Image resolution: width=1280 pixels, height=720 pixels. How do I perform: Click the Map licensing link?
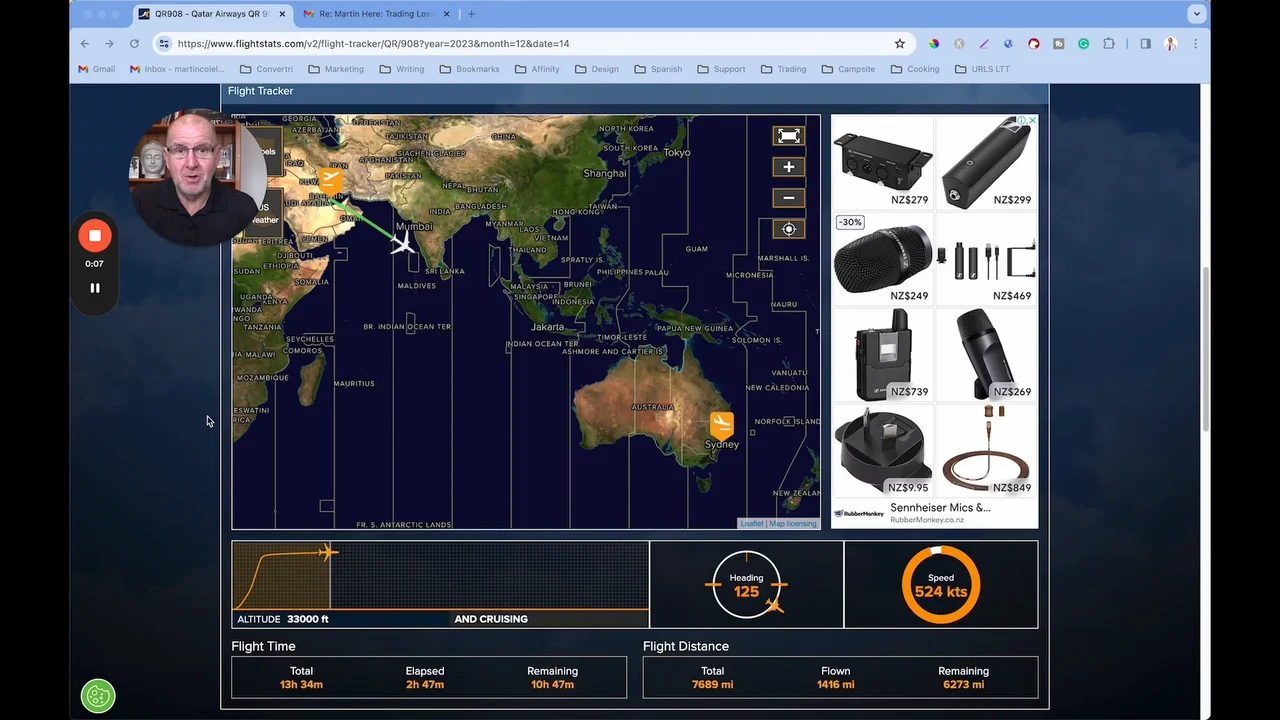pyautogui.click(x=793, y=524)
